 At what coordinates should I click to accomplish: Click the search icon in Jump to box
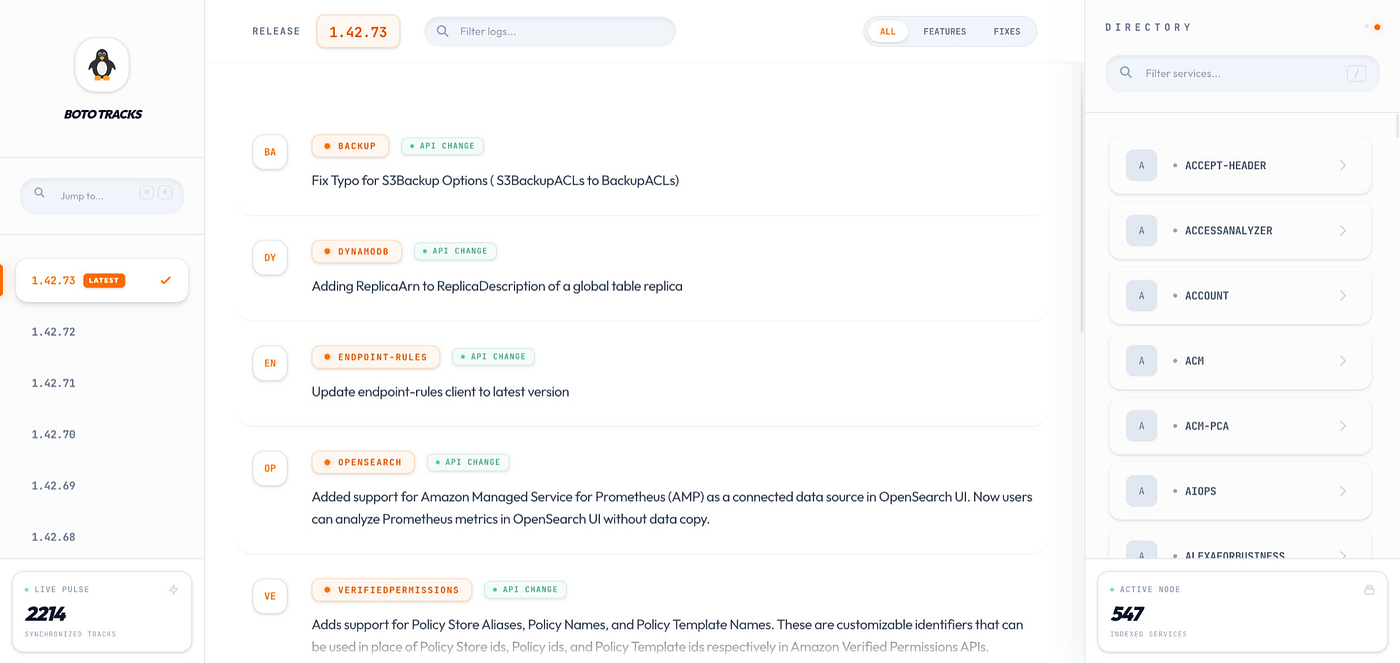pos(39,193)
